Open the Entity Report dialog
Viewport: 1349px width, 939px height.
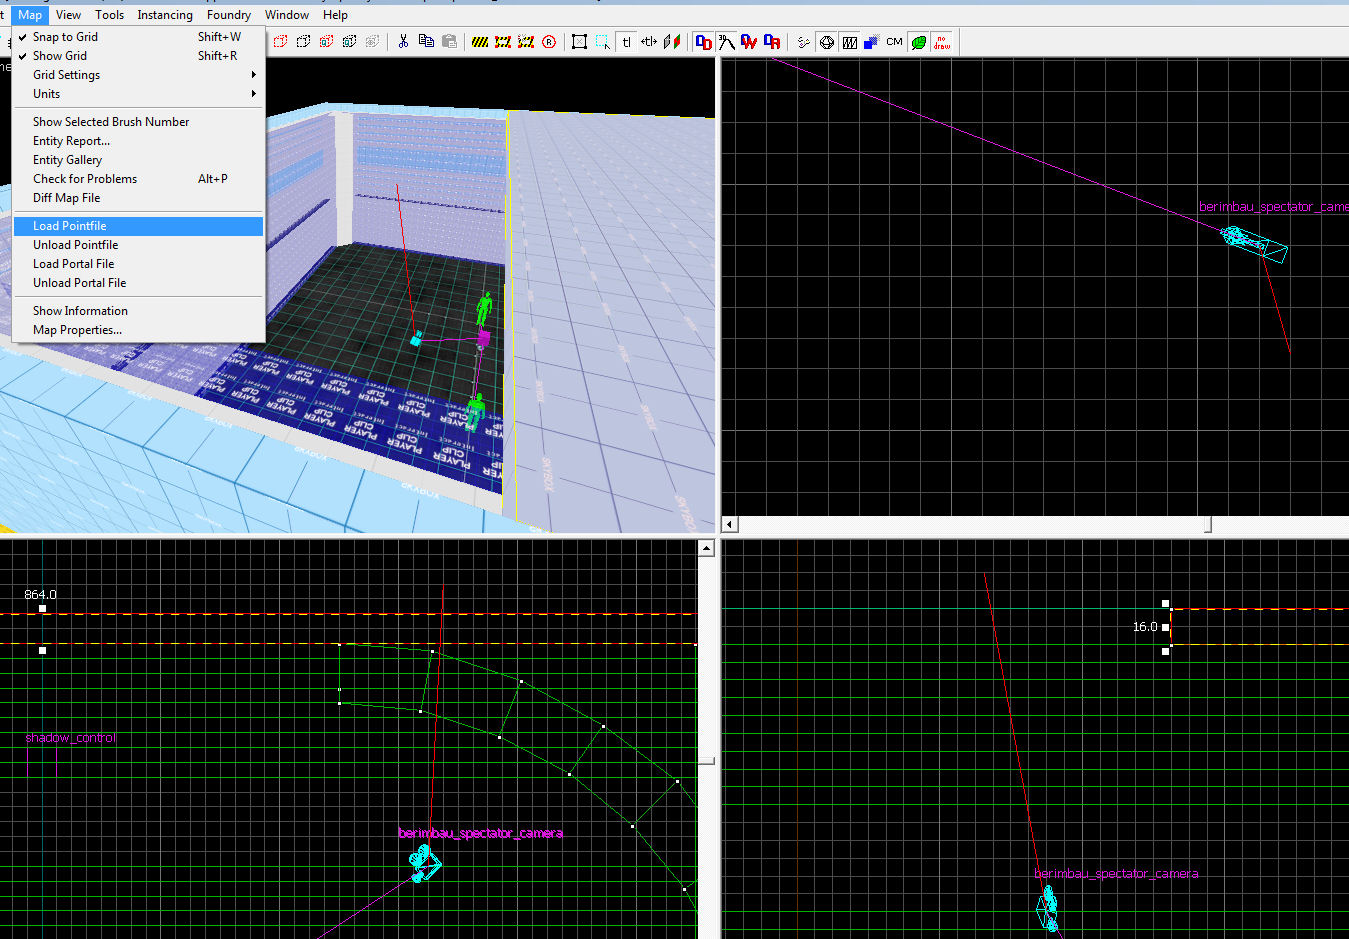pyautogui.click(x=71, y=141)
